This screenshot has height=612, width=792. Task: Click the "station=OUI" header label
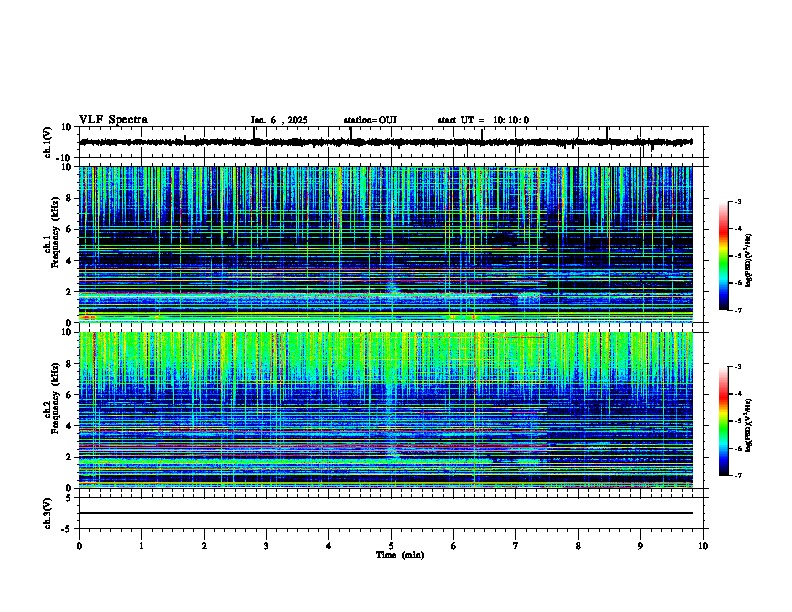[x=370, y=120]
